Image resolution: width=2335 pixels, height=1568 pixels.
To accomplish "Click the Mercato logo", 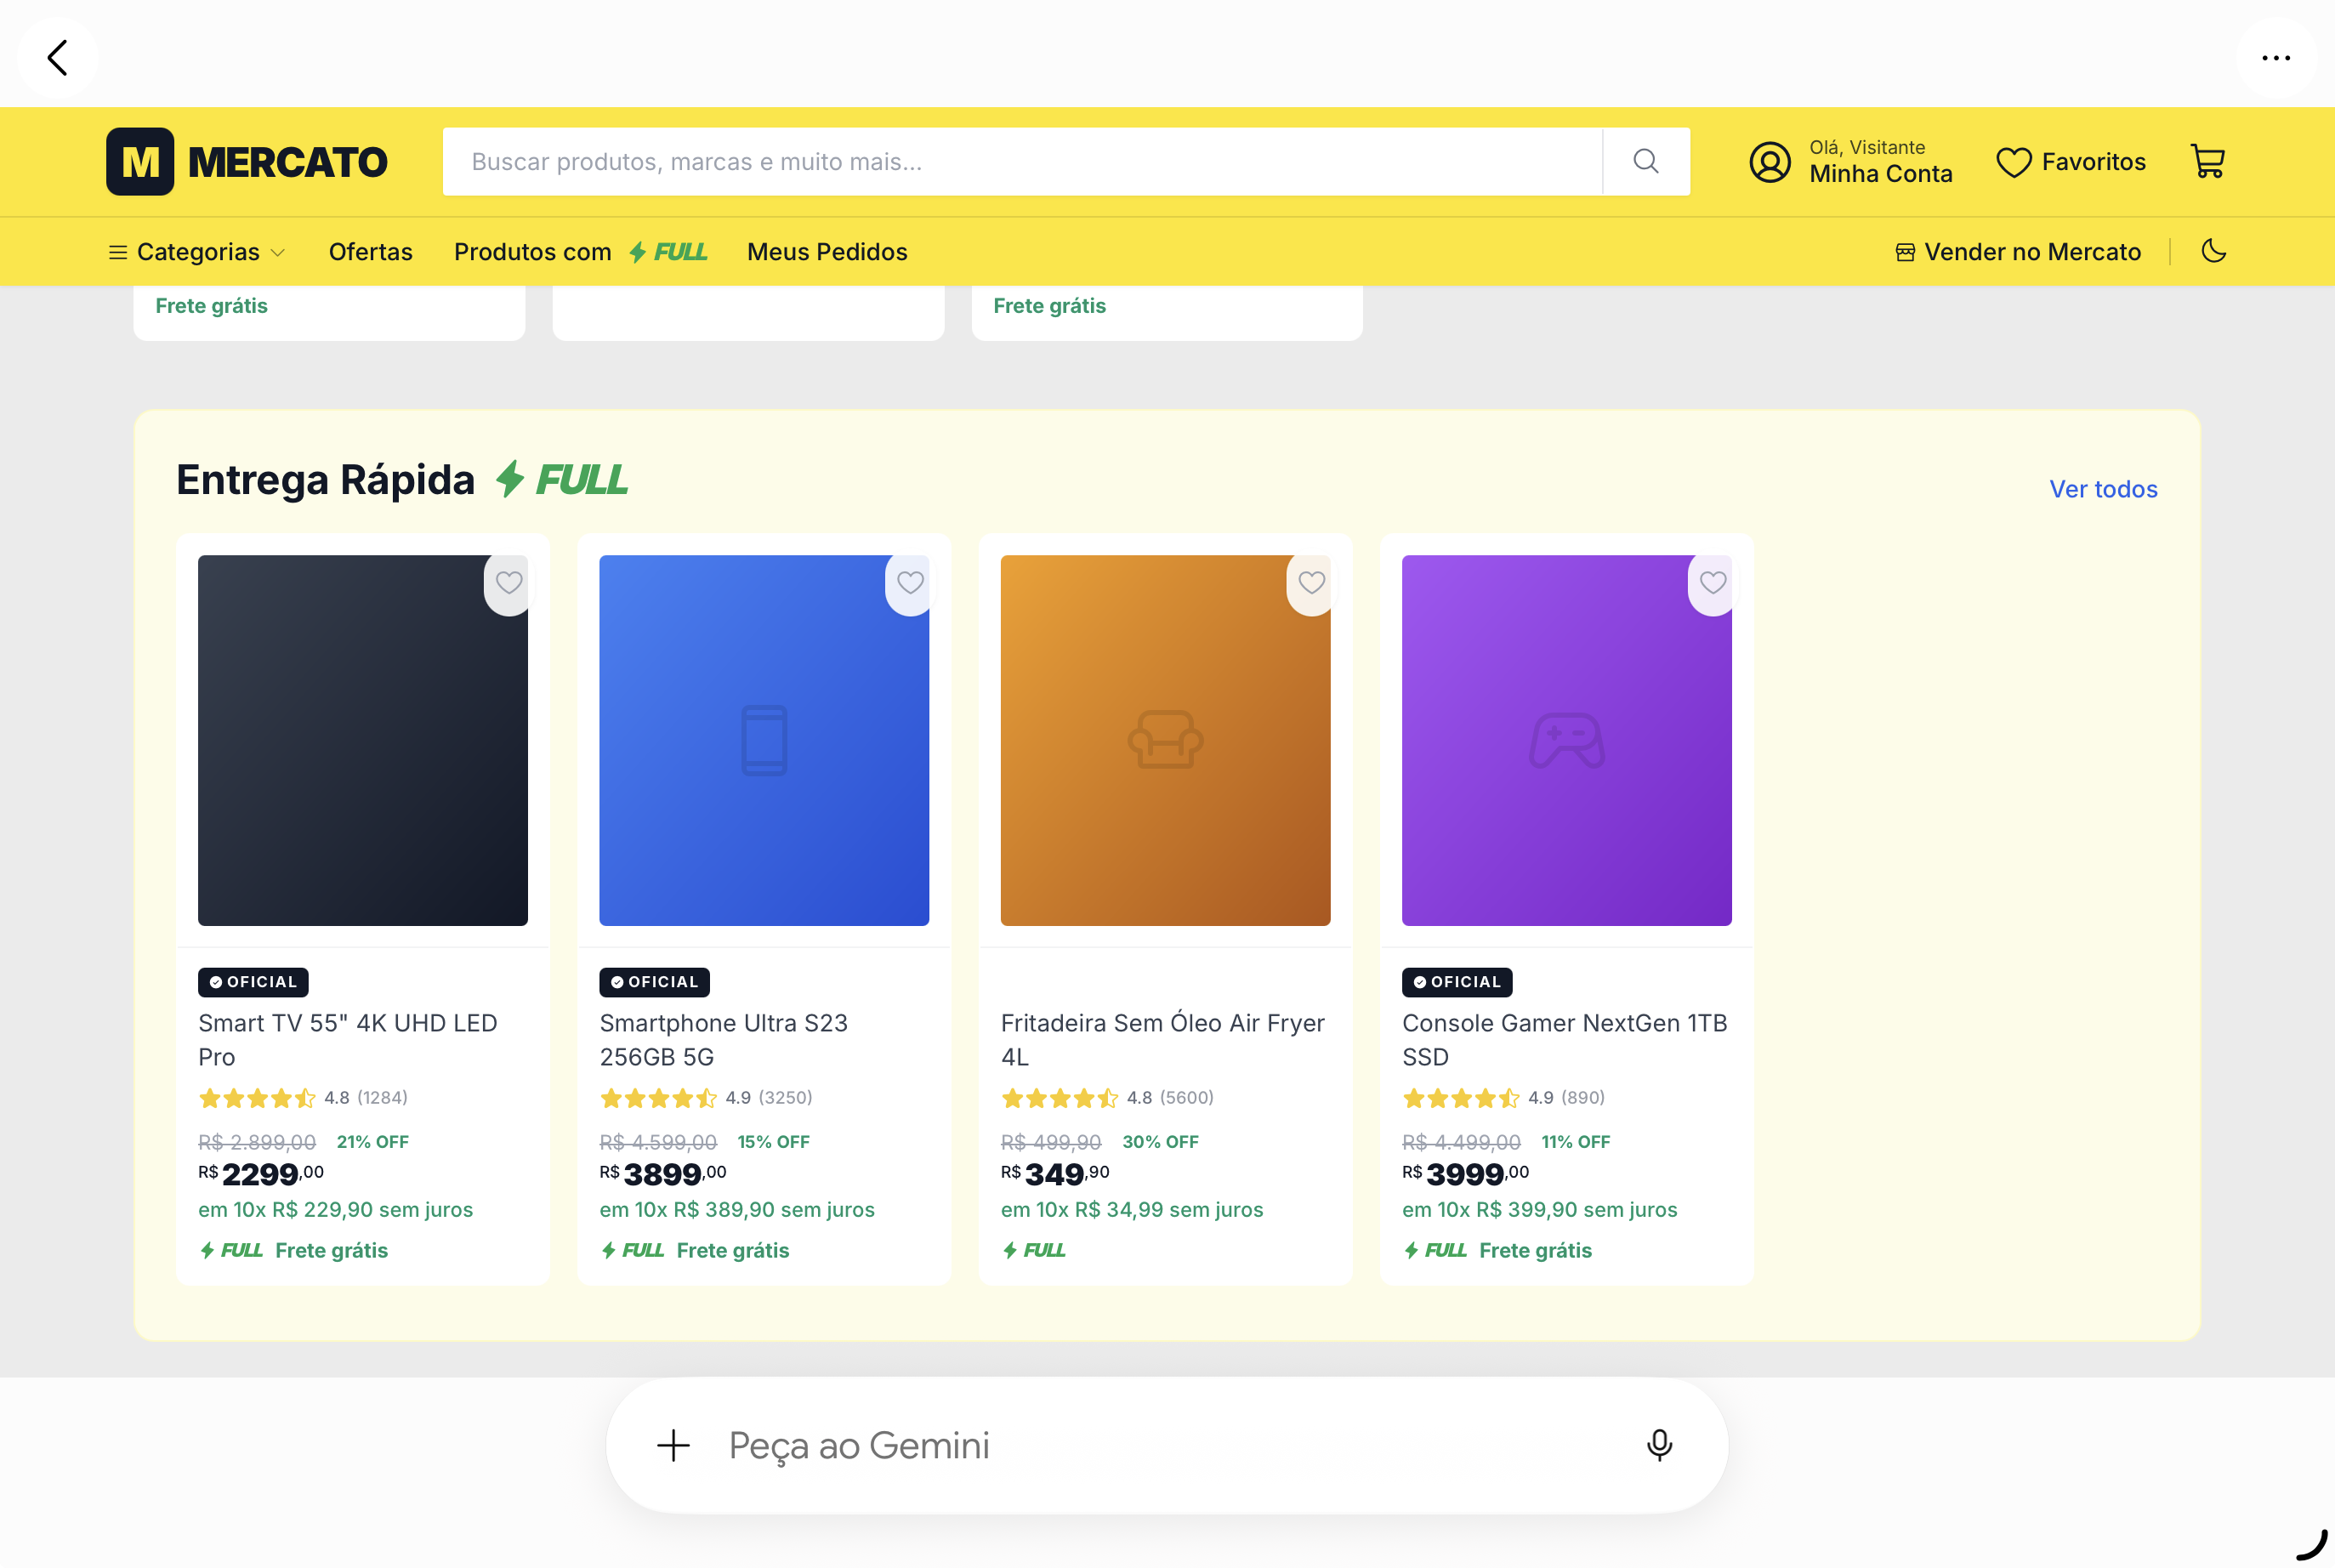I will coord(246,161).
